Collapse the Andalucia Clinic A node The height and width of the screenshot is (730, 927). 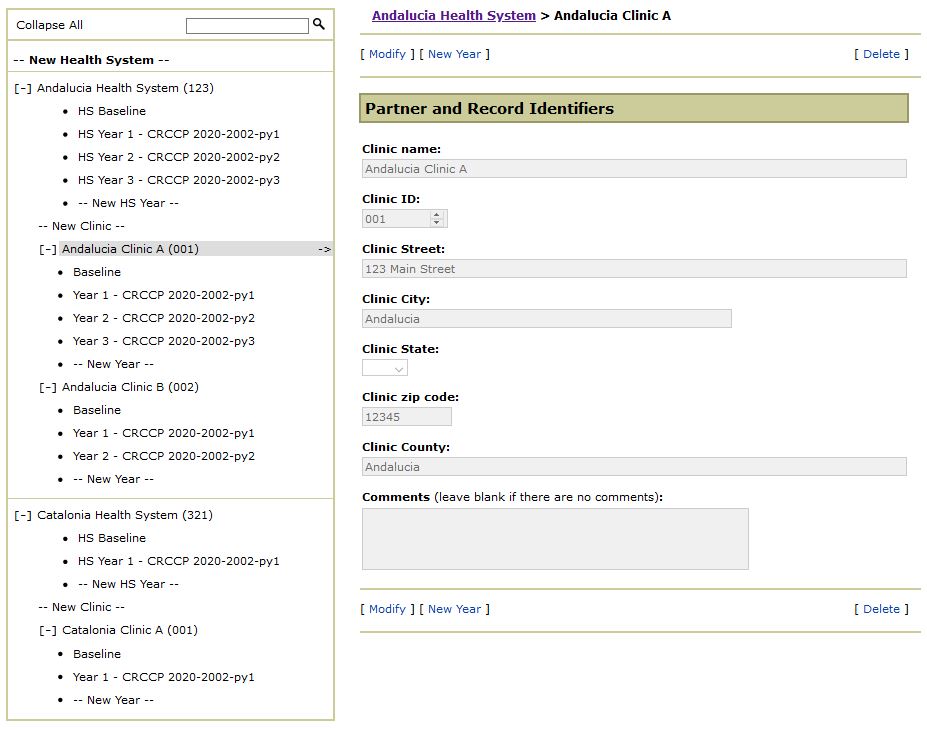coord(48,249)
